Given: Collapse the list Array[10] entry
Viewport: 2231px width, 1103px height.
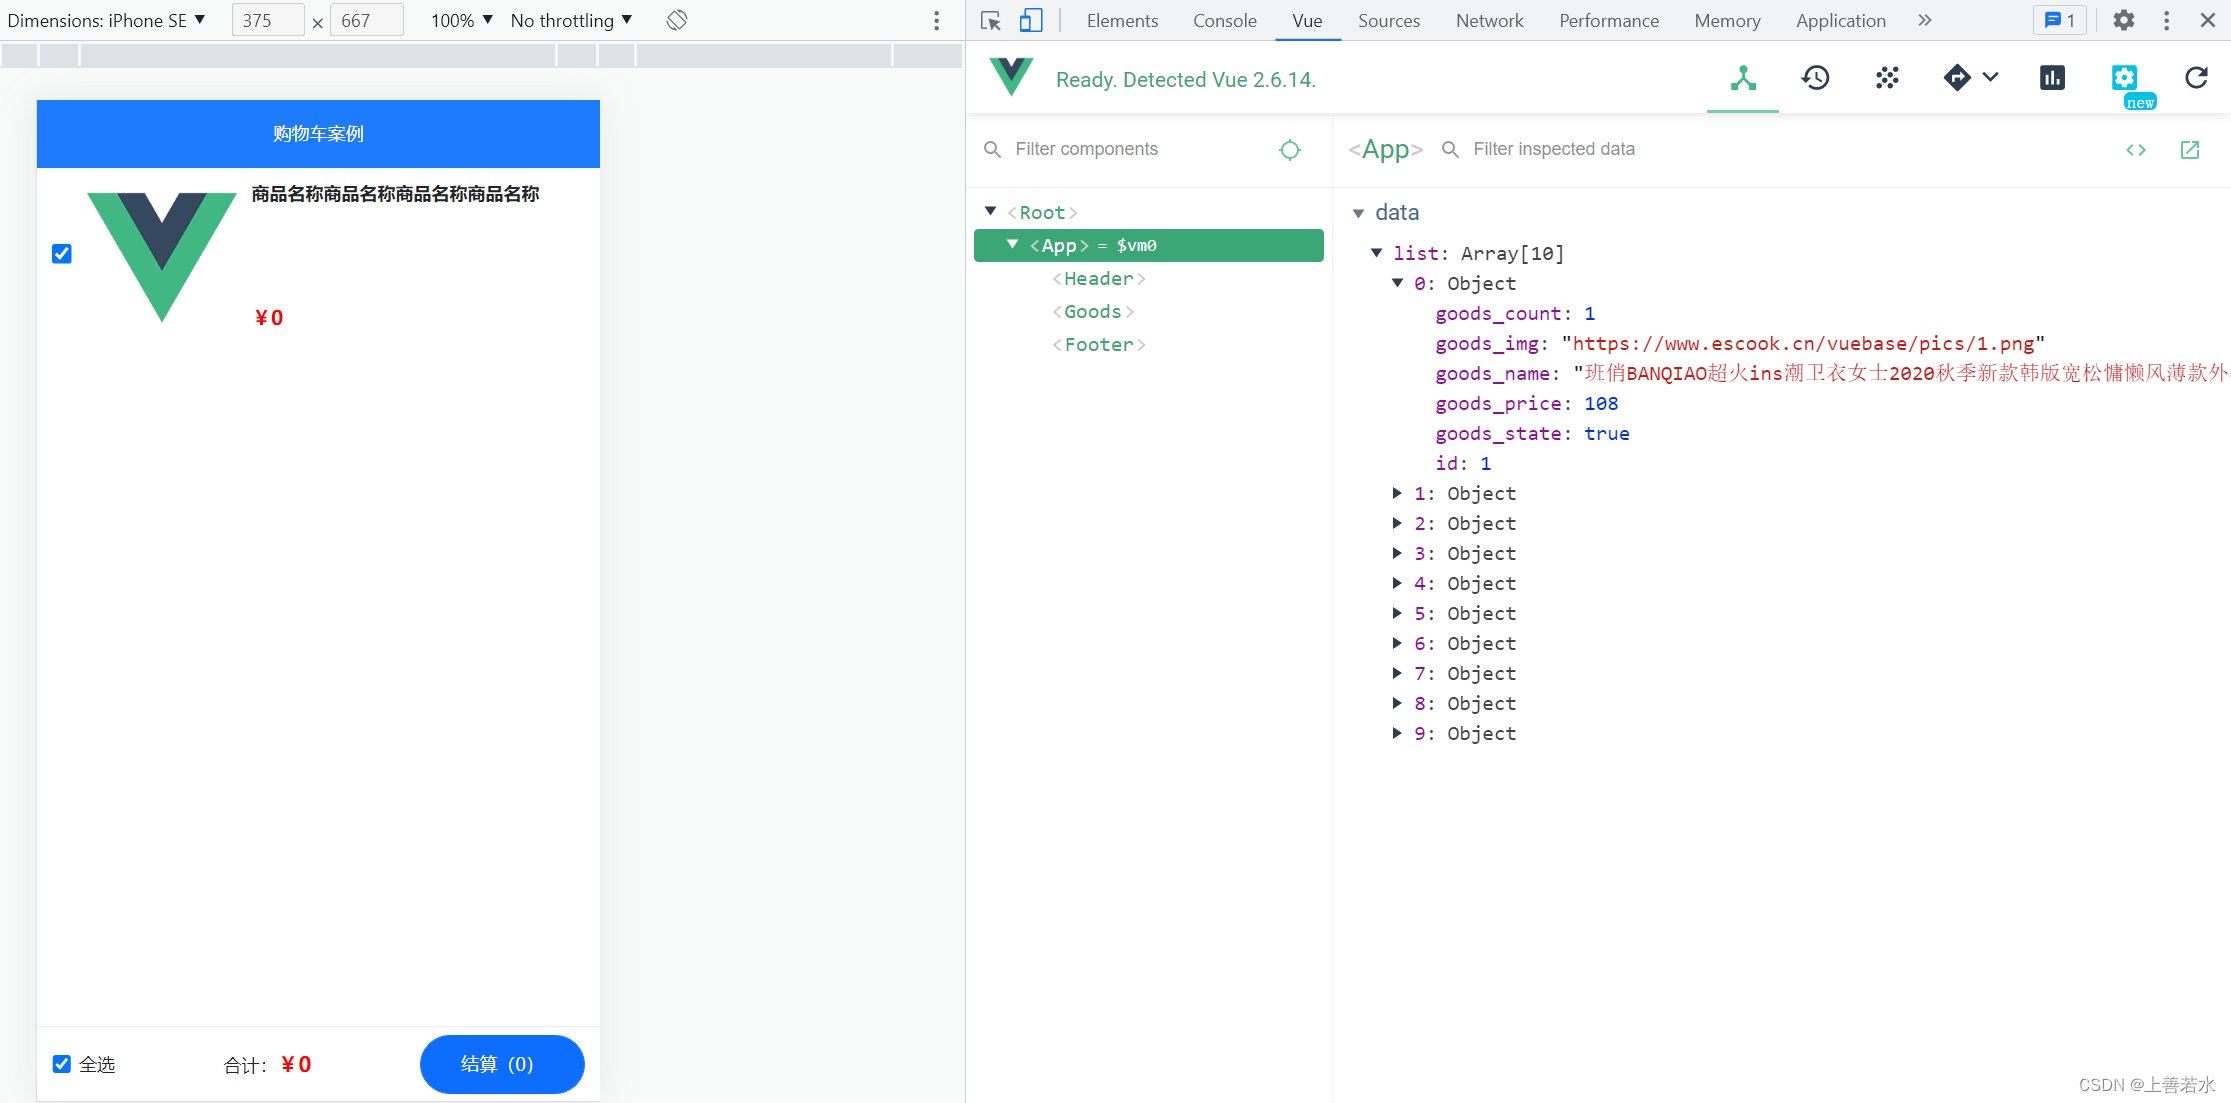Looking at the screenshot, I should 1377,253.
